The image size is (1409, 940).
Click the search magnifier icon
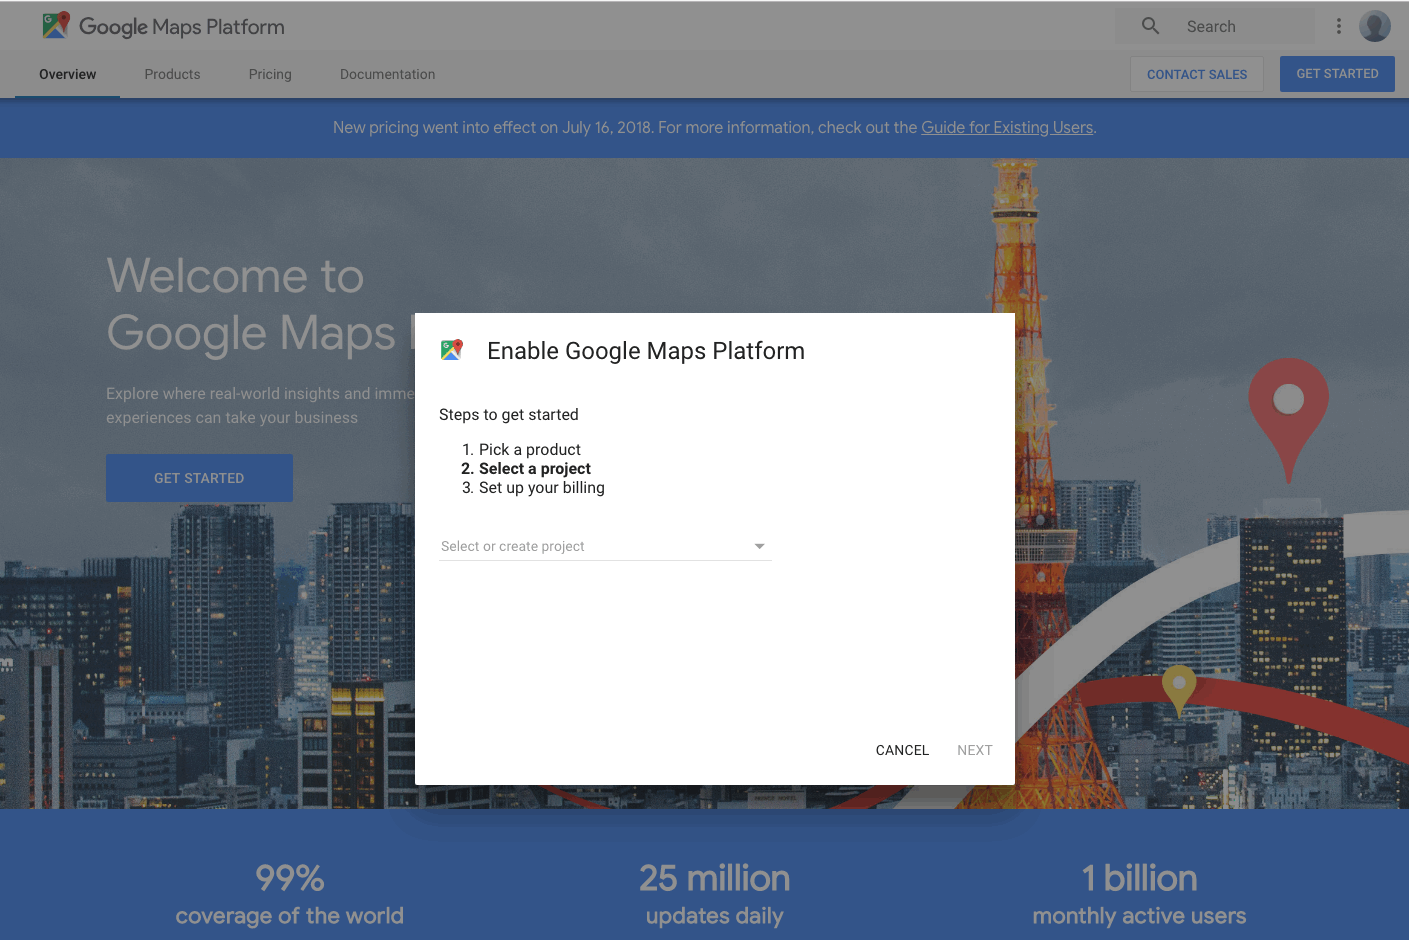pos(1151,26)
